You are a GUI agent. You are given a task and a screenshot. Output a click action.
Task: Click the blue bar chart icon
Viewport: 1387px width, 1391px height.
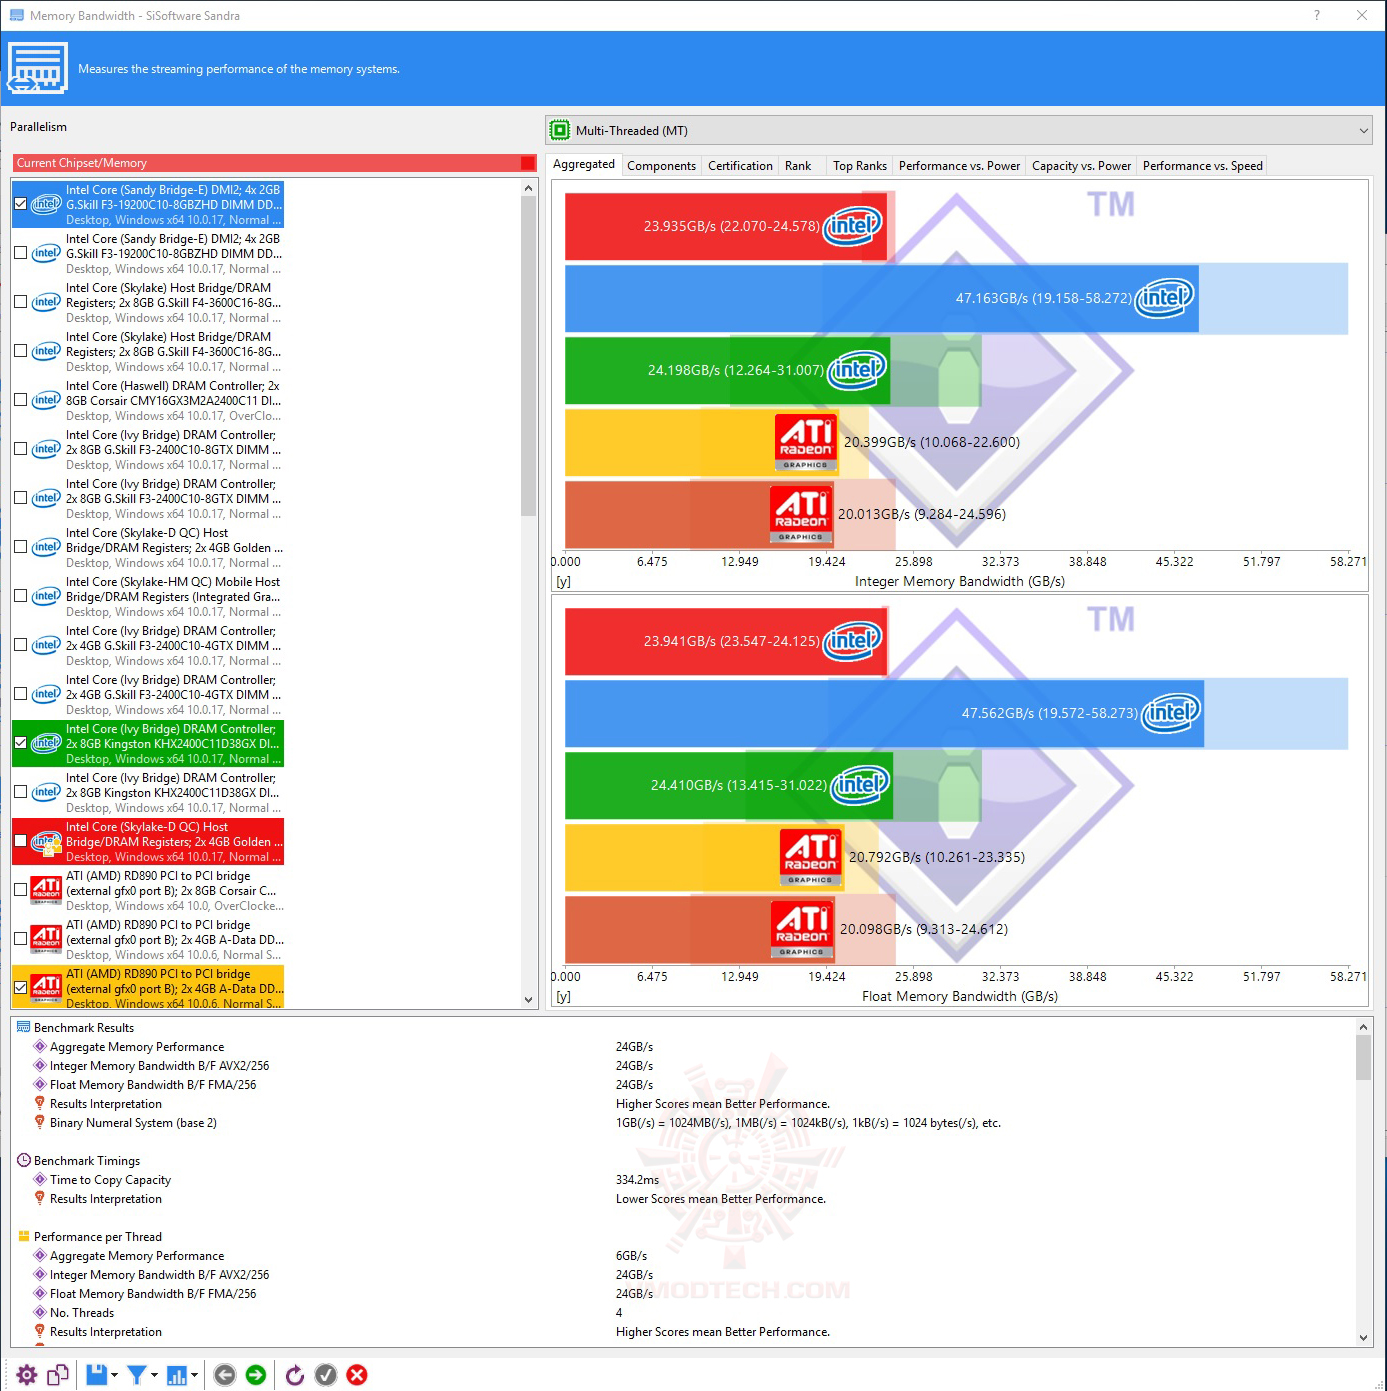177,1375
